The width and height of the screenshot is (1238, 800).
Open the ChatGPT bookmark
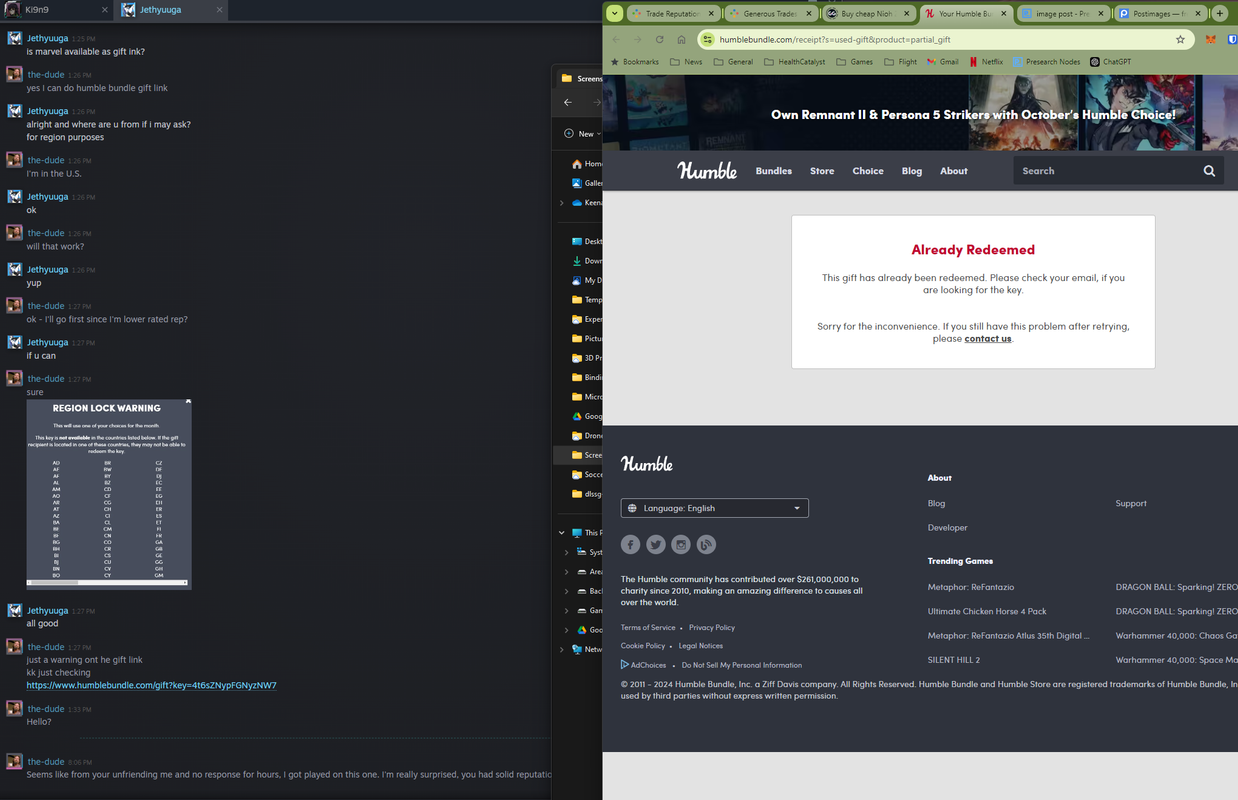[1110, 62]
